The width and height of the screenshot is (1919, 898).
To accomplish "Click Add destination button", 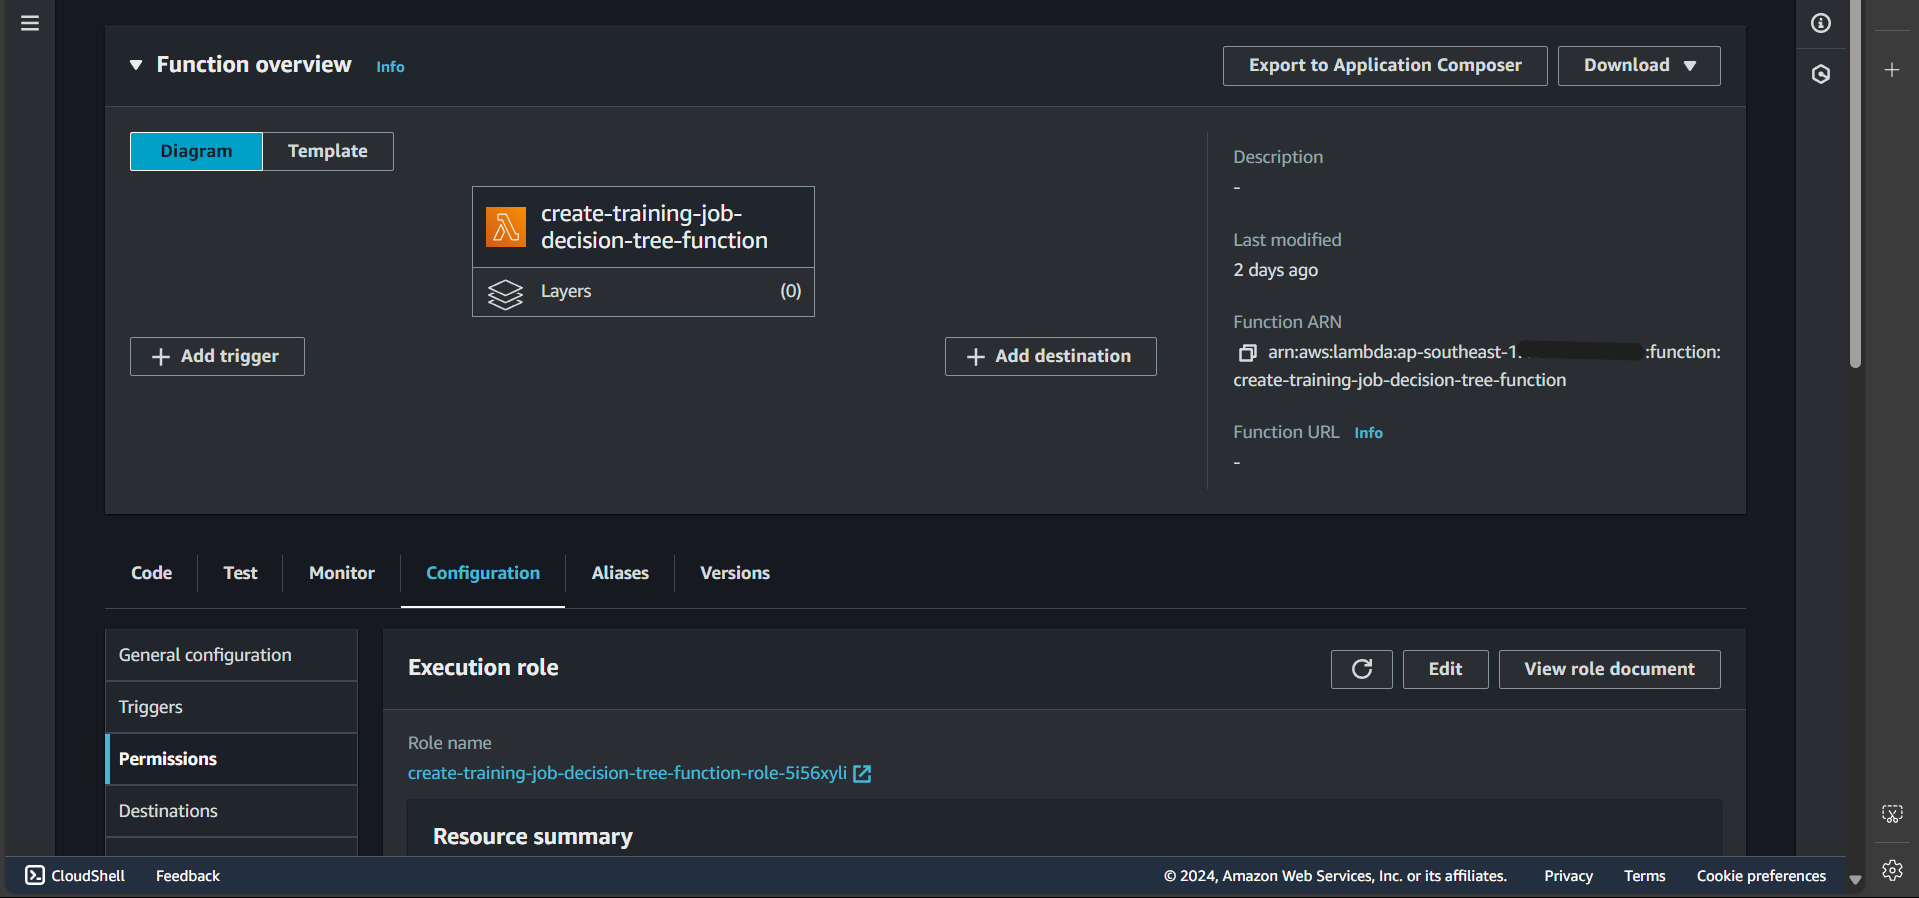I will click(x=1050, y=356).
